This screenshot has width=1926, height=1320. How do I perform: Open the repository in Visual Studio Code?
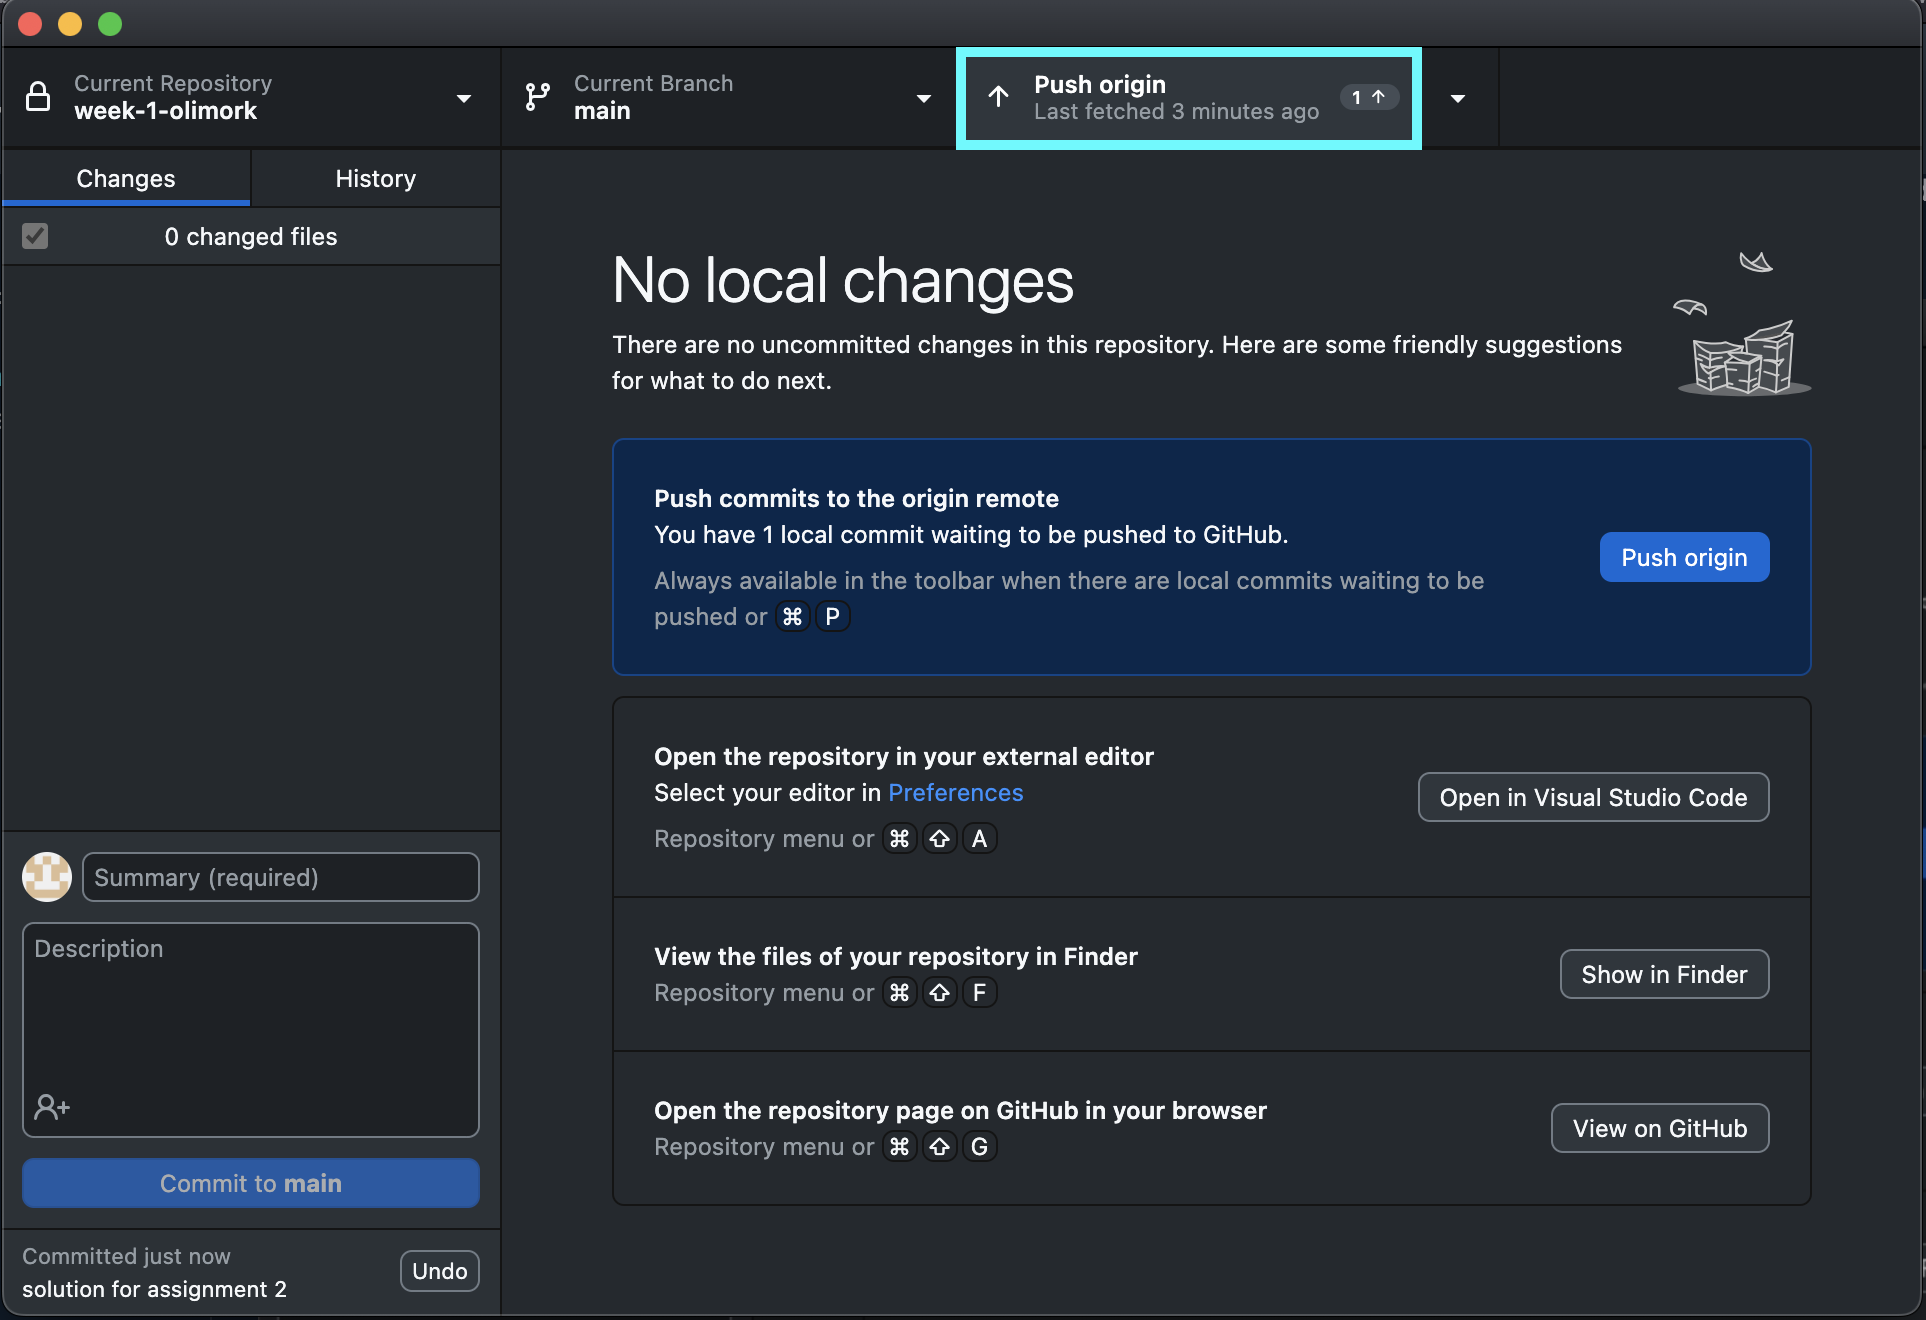(x=1593, y=797)
